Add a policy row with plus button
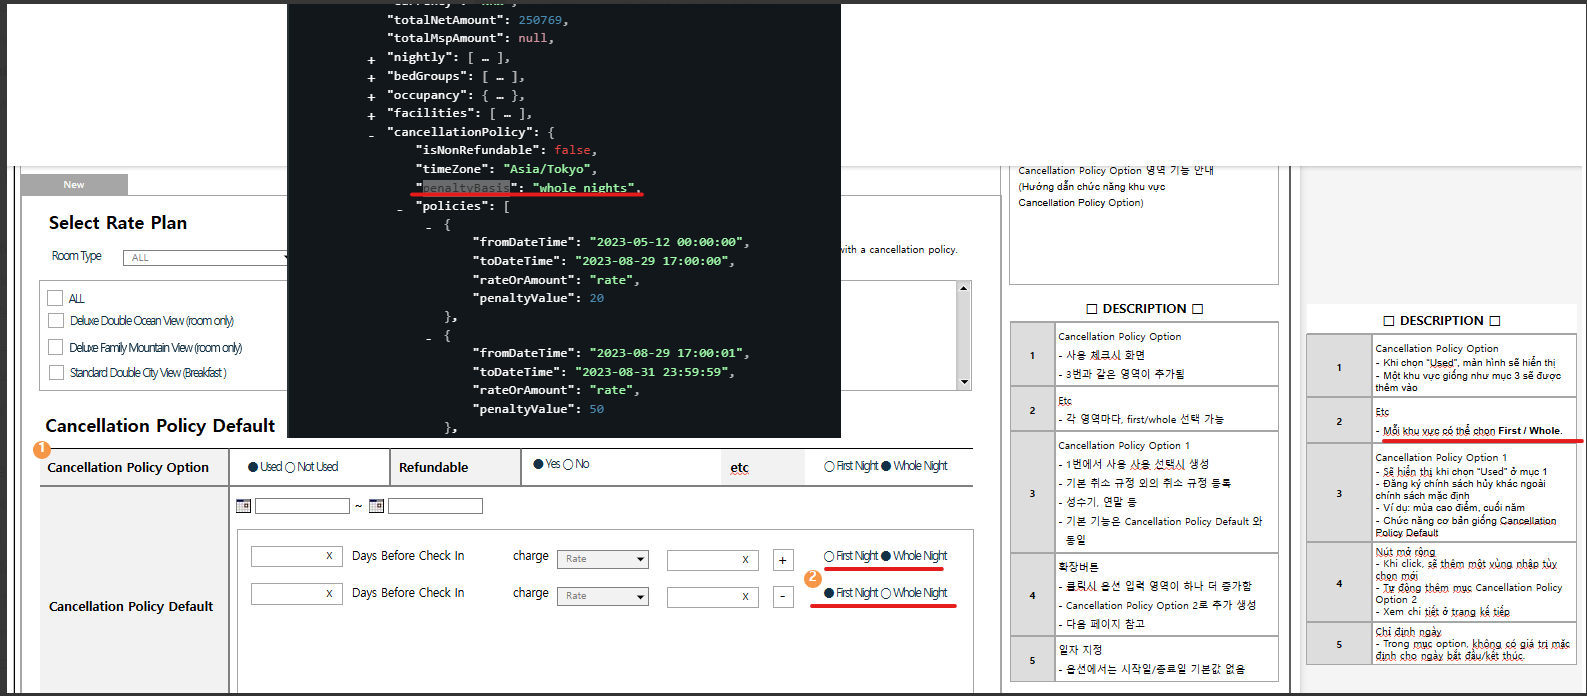Screen dimensions: 1587x696 coord(783,560)
